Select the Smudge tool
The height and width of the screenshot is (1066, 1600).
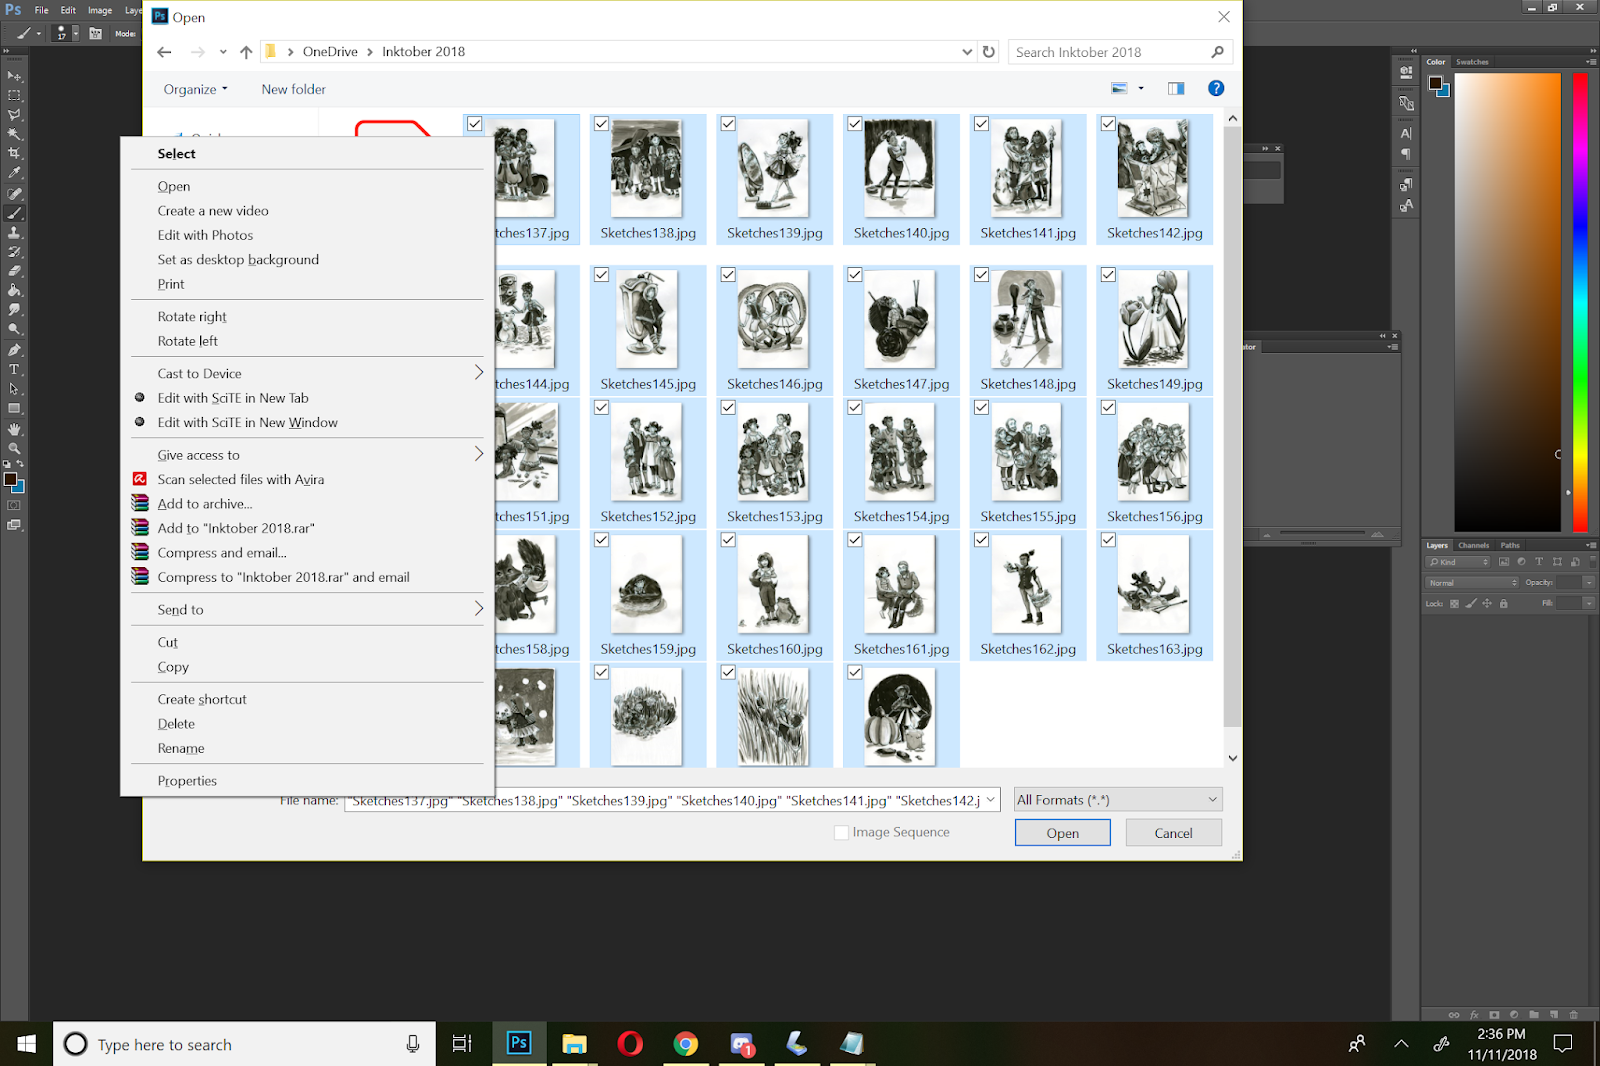pos(14,310)
